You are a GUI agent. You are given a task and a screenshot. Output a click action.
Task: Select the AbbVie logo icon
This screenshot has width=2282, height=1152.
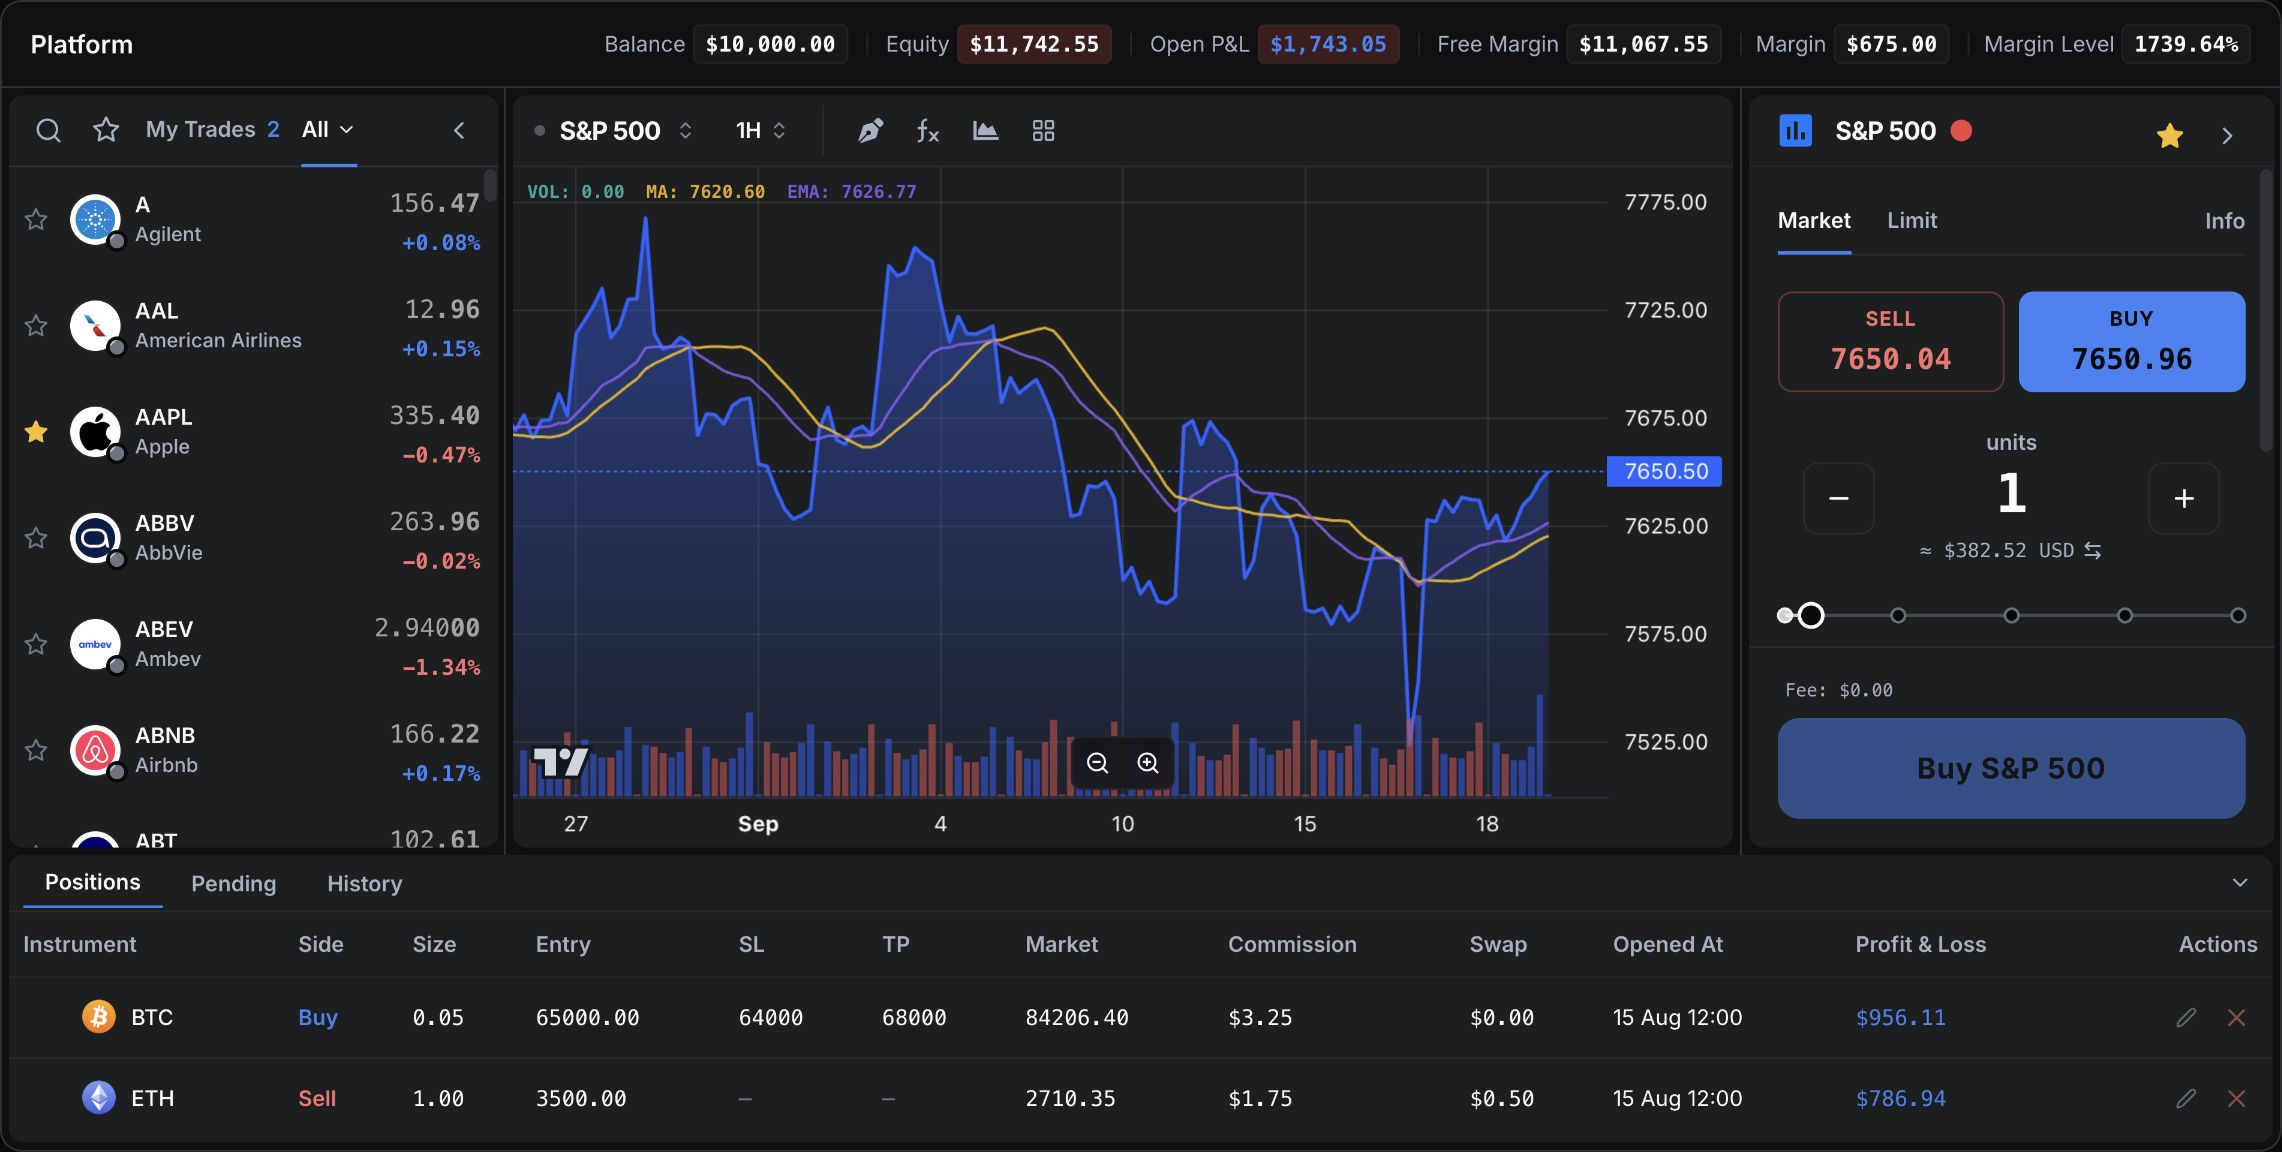(x=96, y=538)
